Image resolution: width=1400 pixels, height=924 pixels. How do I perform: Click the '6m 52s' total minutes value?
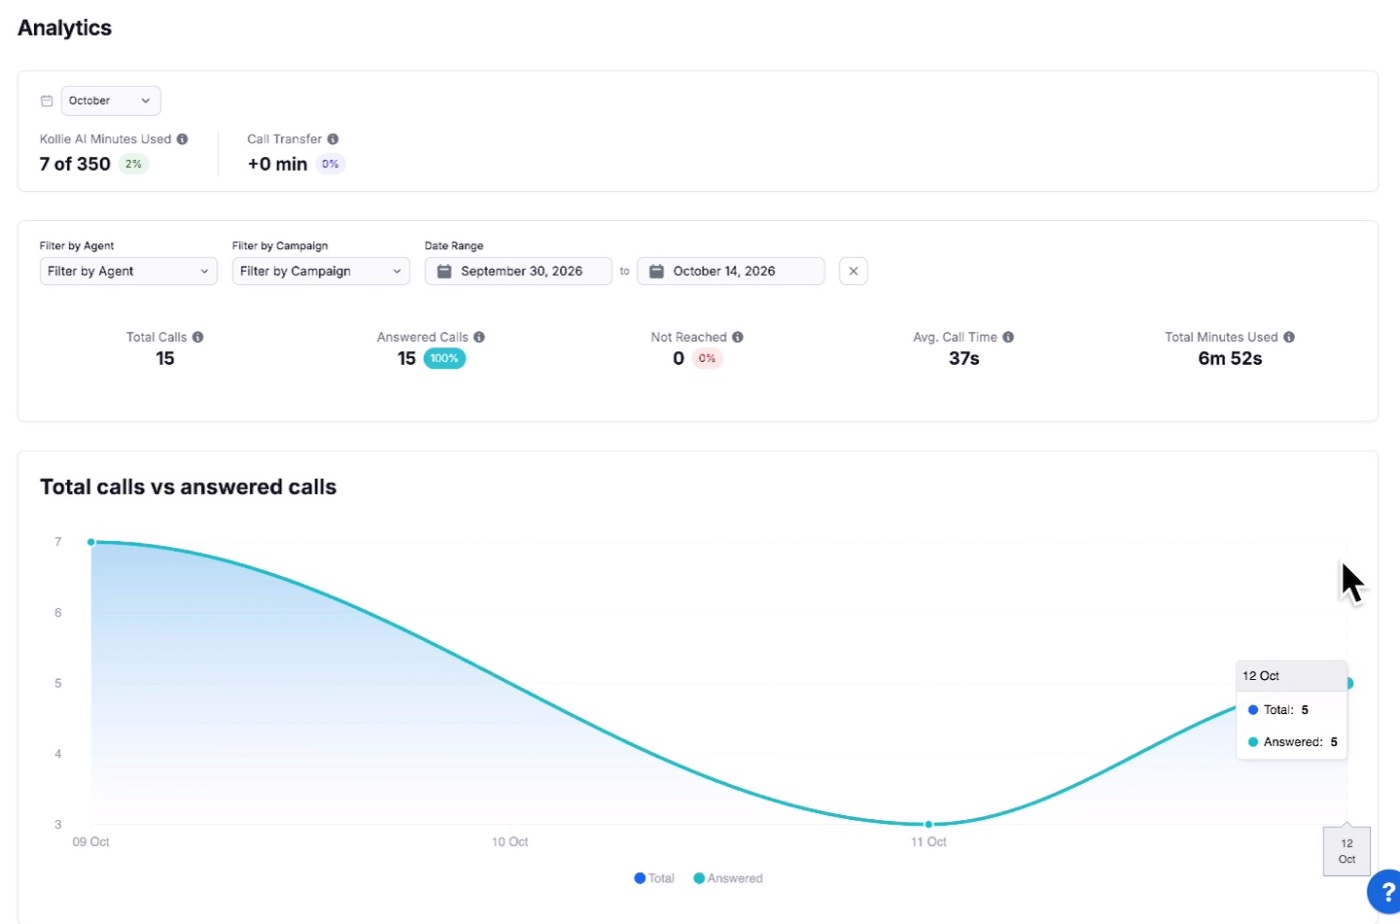coord(1230,358)
